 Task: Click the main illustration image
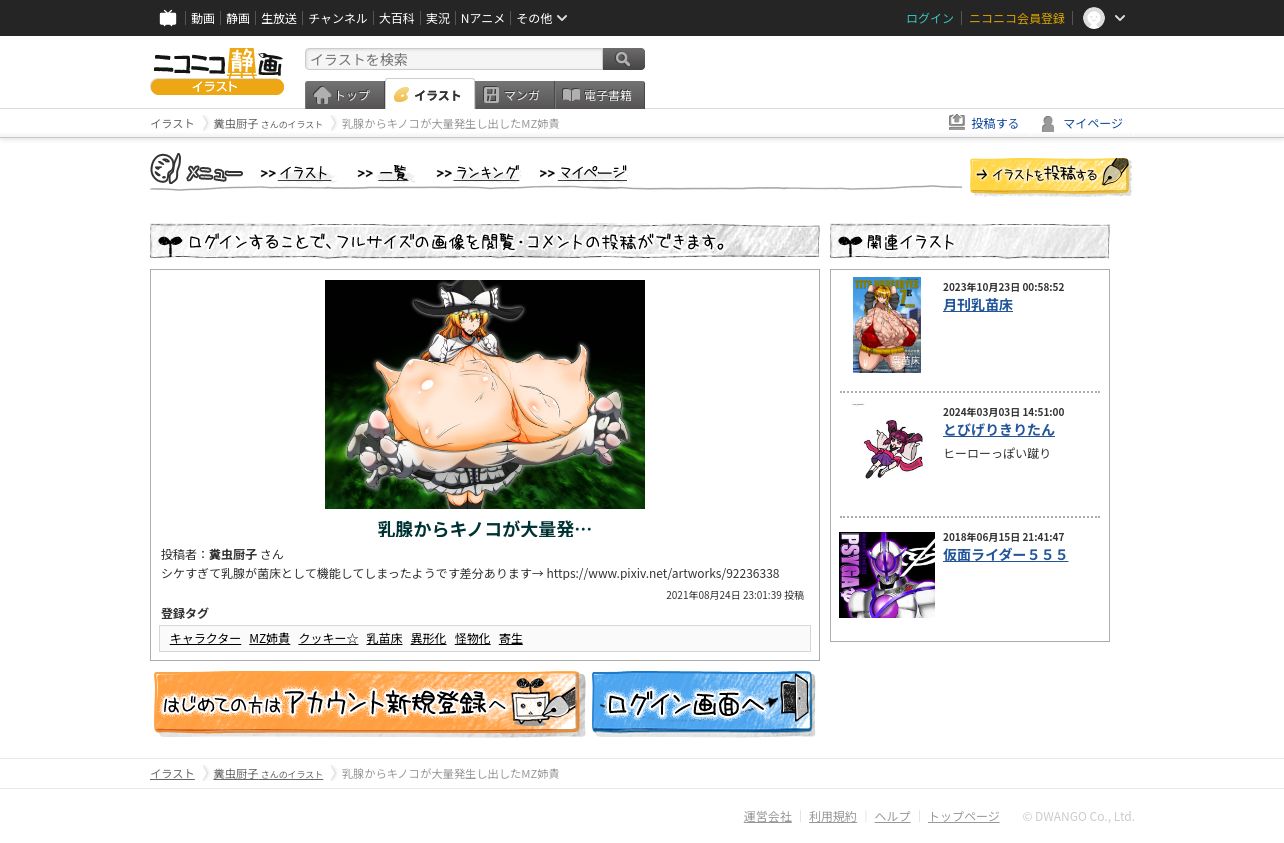(x=485, y=394)
